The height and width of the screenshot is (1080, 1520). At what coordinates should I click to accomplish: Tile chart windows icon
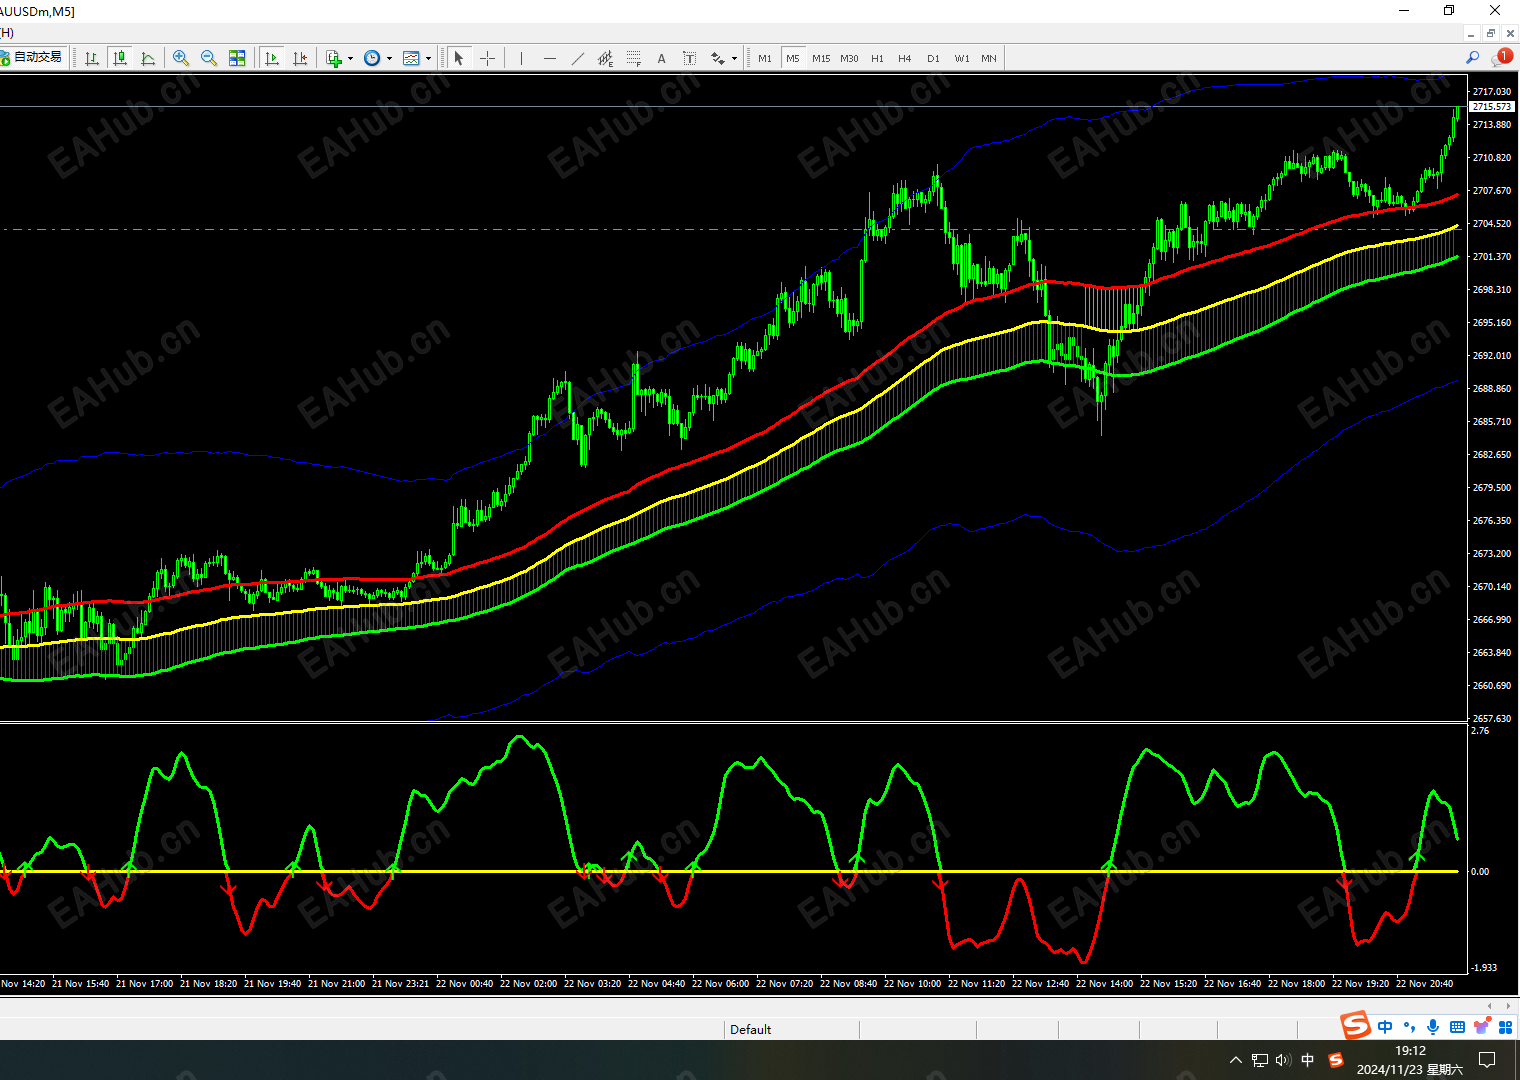(237, 58)
